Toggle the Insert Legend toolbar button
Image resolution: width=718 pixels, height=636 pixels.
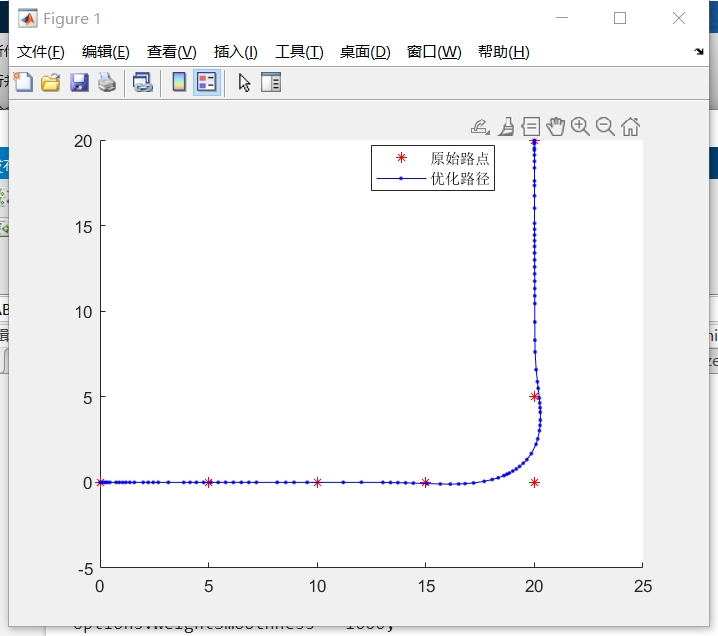tap(207, 83)
